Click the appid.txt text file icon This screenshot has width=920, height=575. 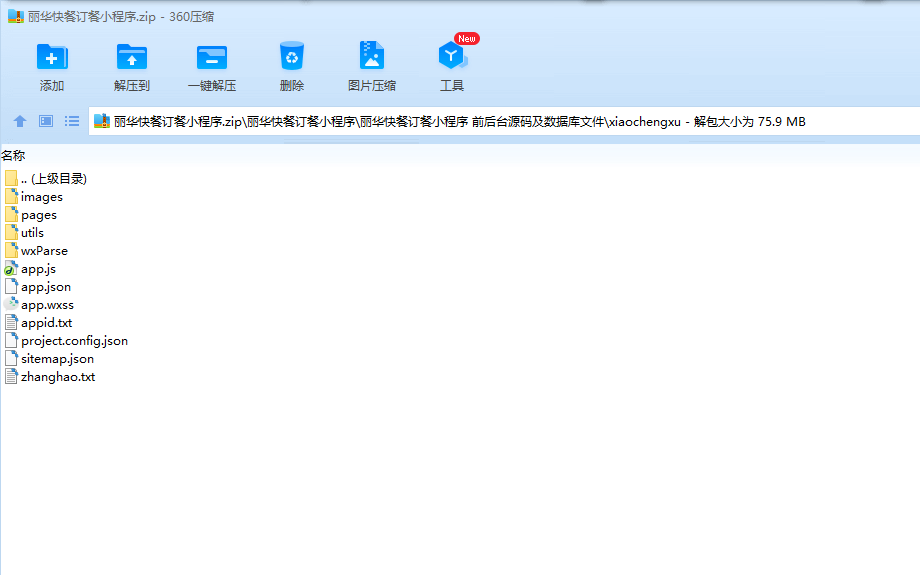coord(11,322)
